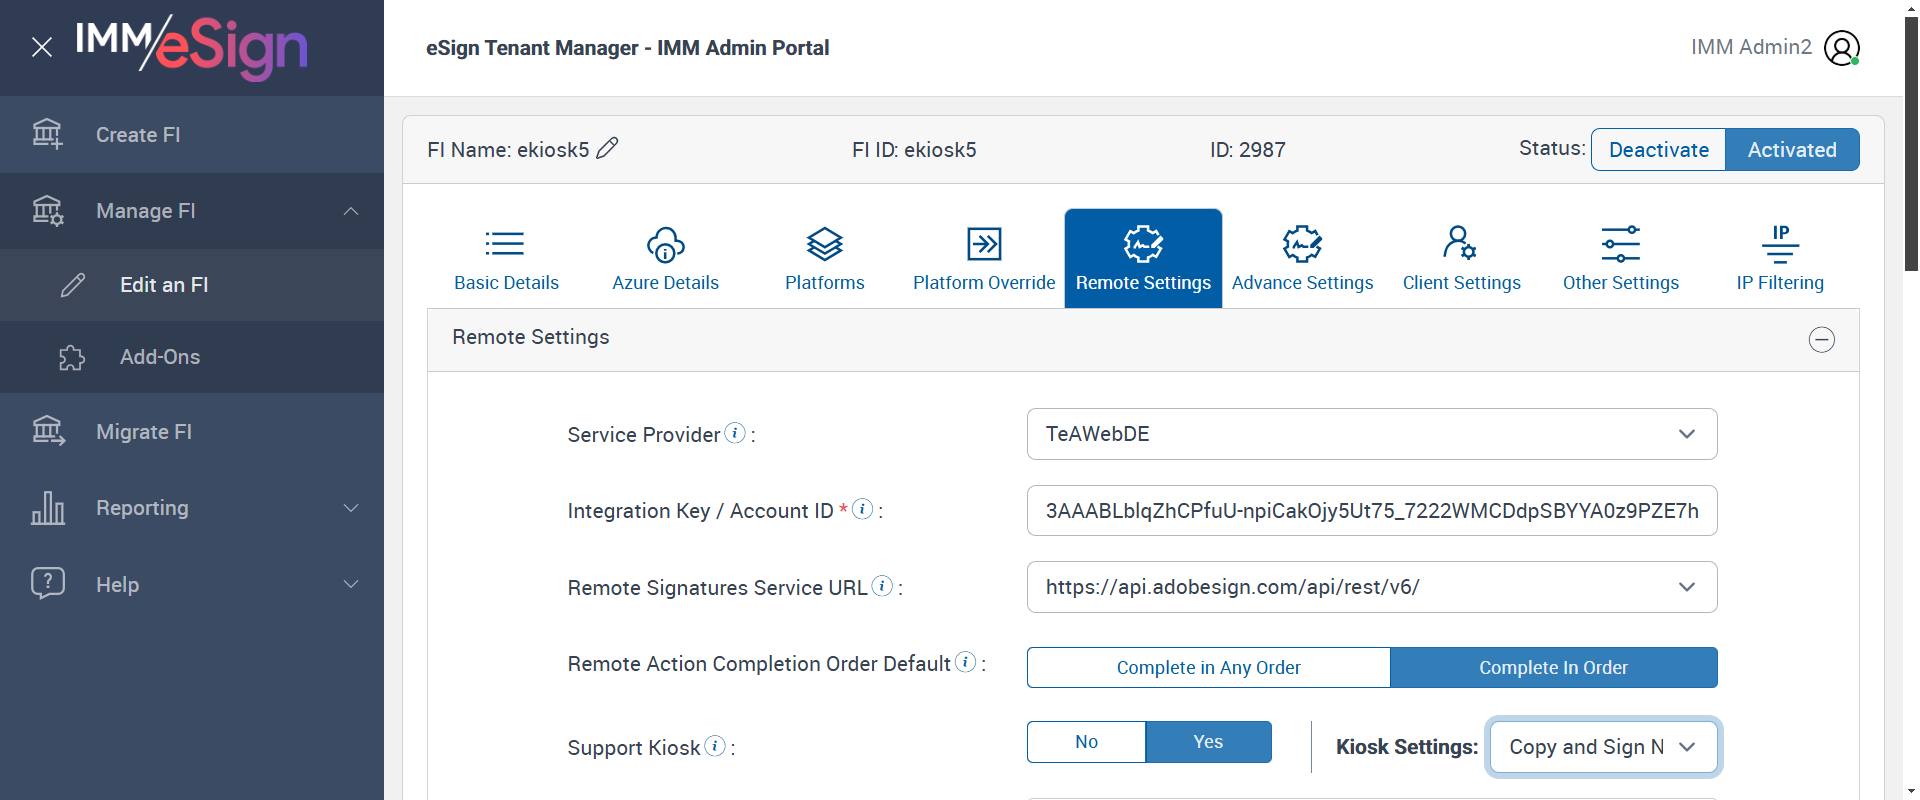The height and width of the screenshot is (800, 1920).
Task: Close the sidebar with the X icon
Action: pyautogui.click(x=42, y=47)
